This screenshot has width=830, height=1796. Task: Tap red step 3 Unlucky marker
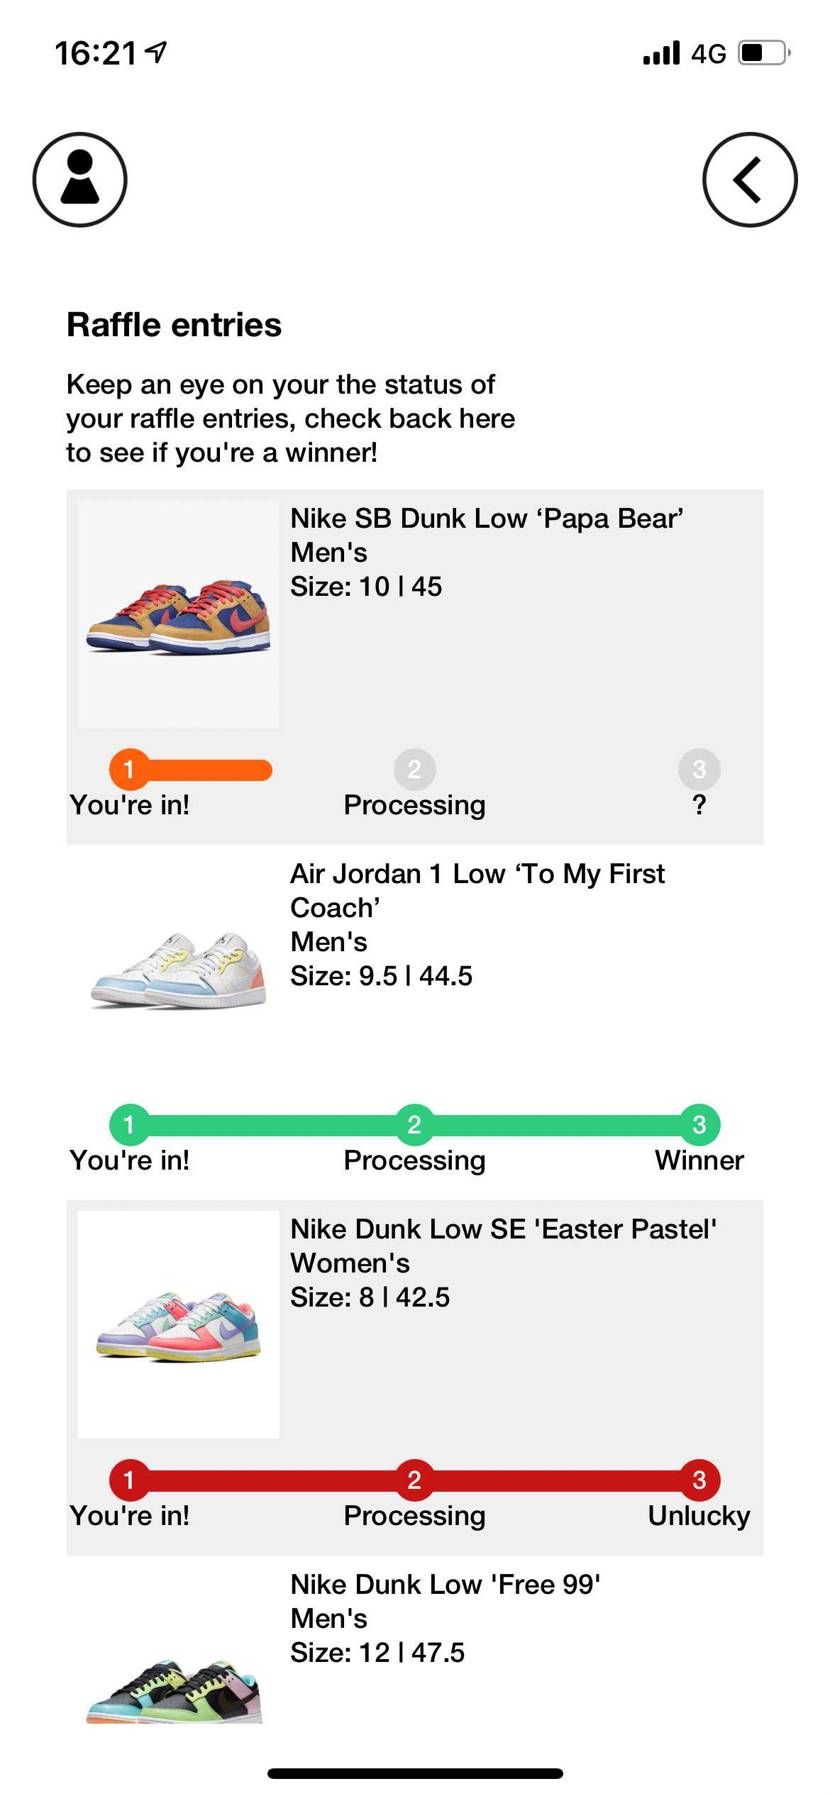pyautogui.click(x=699, y=1479)
